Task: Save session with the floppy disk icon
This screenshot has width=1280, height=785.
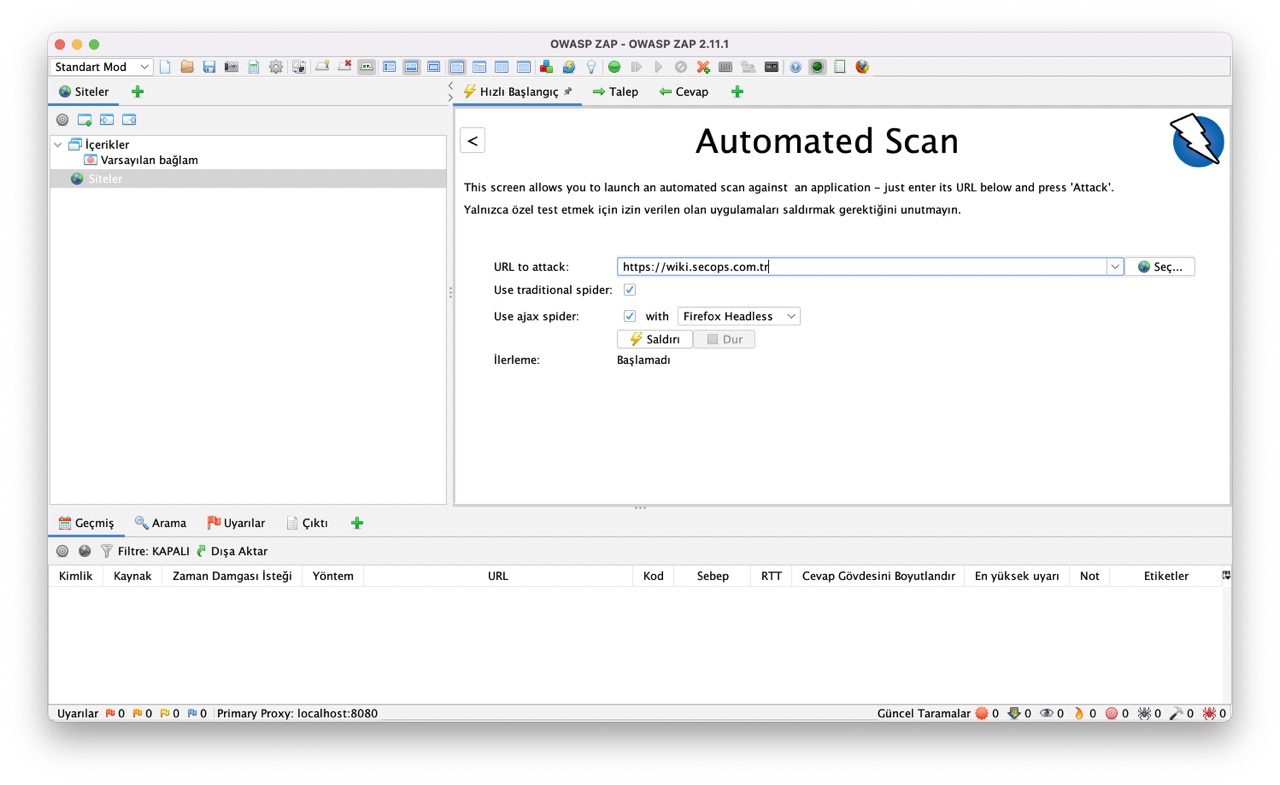Action: click(x=209, y=67)
